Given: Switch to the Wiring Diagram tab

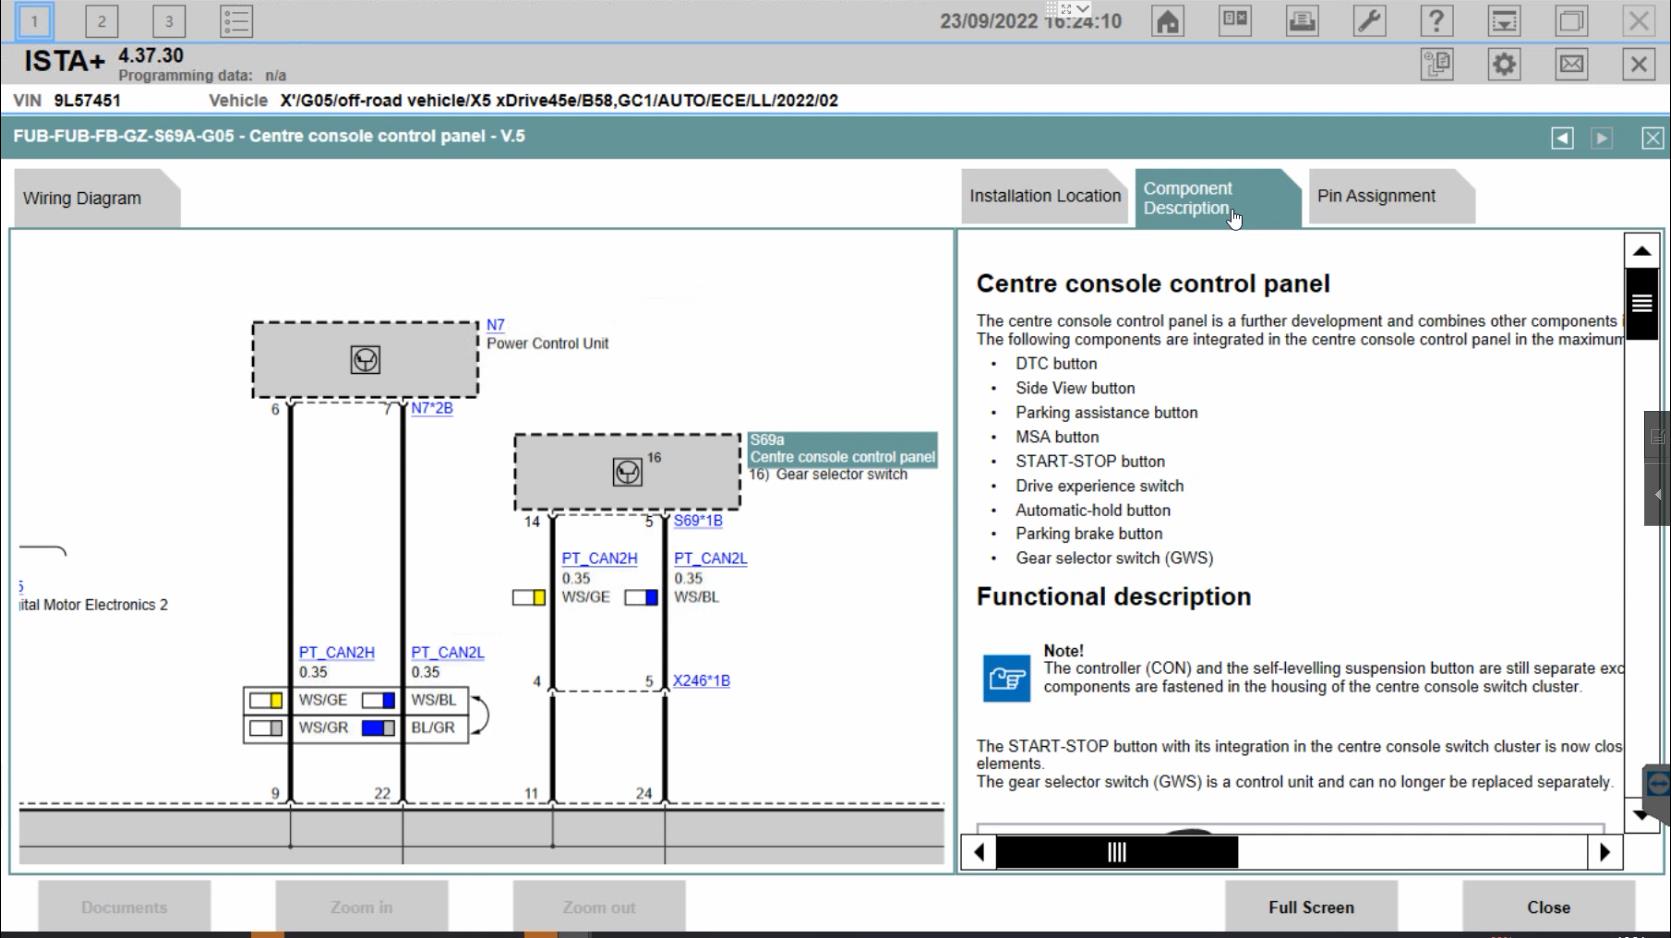Looking at the screenshot, I should coord(96,198).
